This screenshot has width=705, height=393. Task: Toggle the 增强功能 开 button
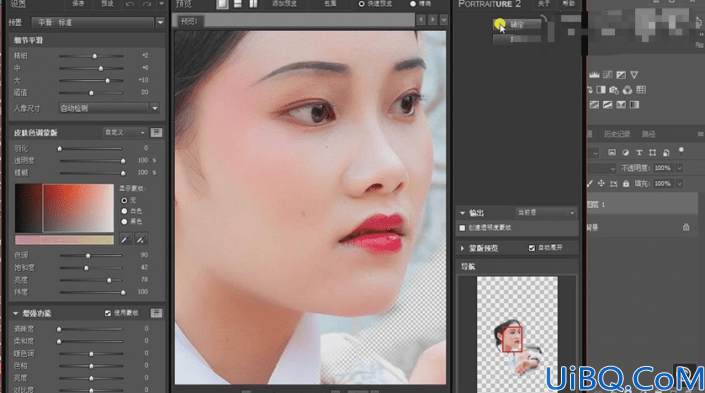pyautogui.click(x=156, y=313)
